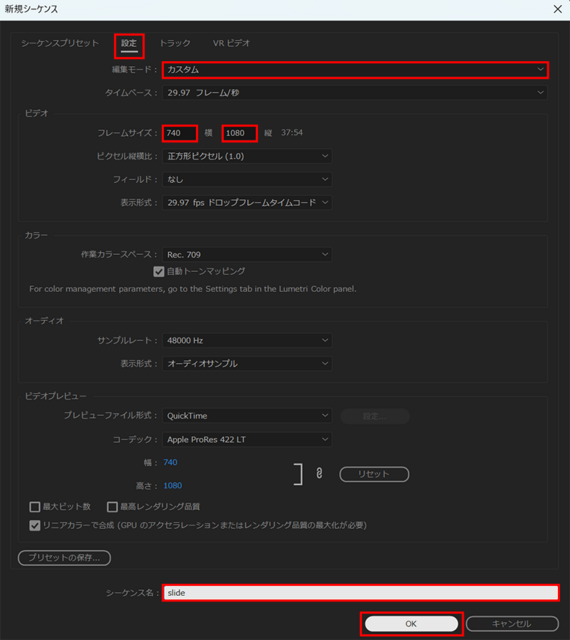Toggle 自動トーンマッピング checkbox

pyautogui.click(x=159, y=271)
